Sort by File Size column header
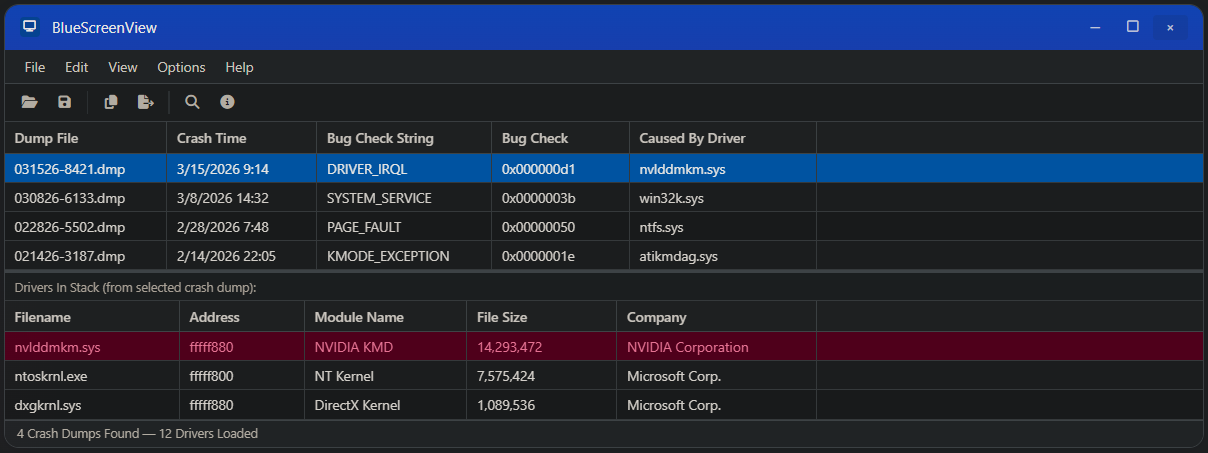 (542, 317)
